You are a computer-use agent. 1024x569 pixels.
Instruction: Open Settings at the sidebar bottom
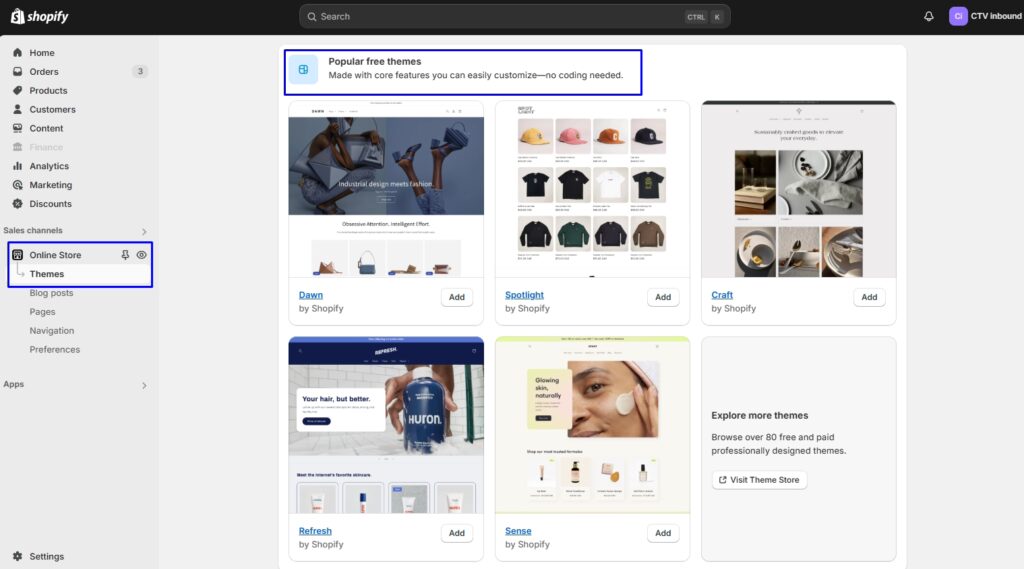click(x=46, y=556)
